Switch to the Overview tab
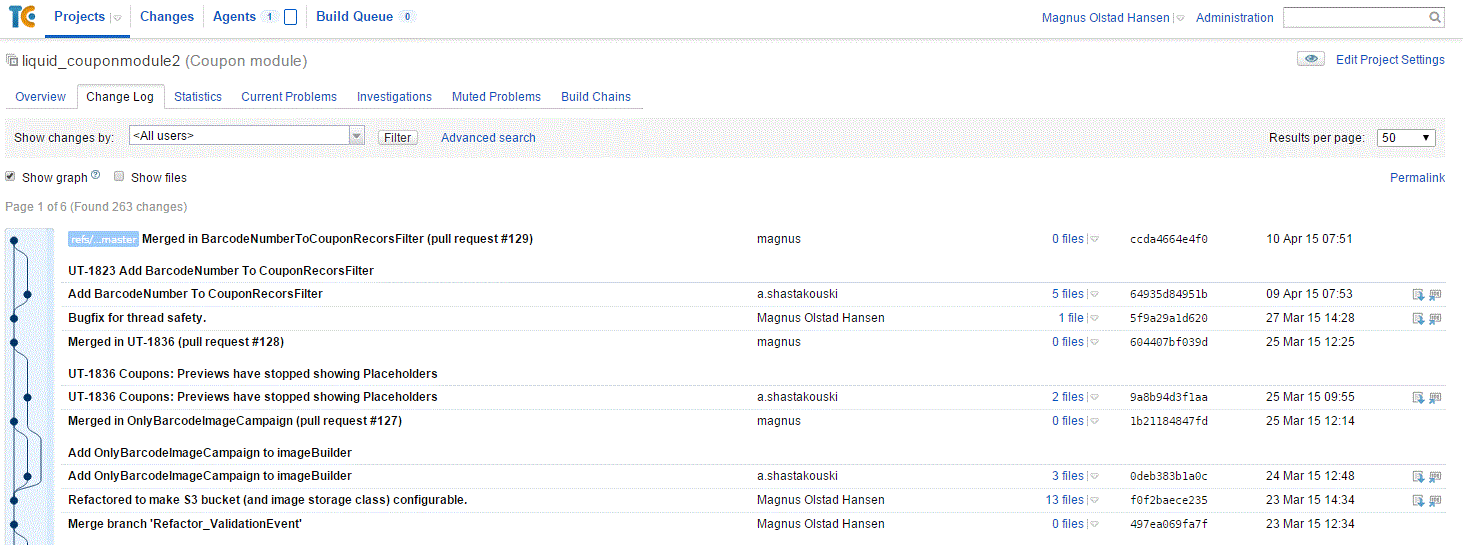Image resolution: width=1463 pixels, height=545 pixels. point(40,97)
